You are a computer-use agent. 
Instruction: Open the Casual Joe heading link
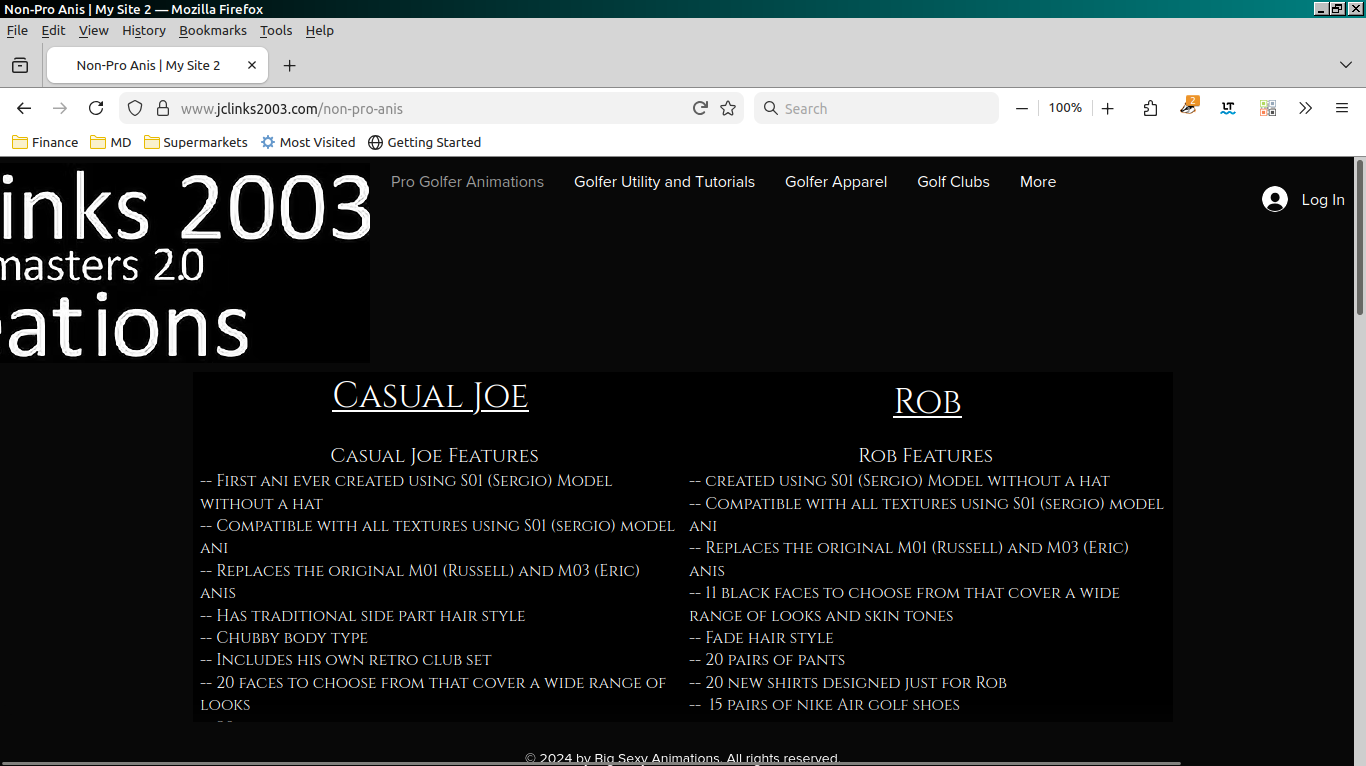point(430,396)
